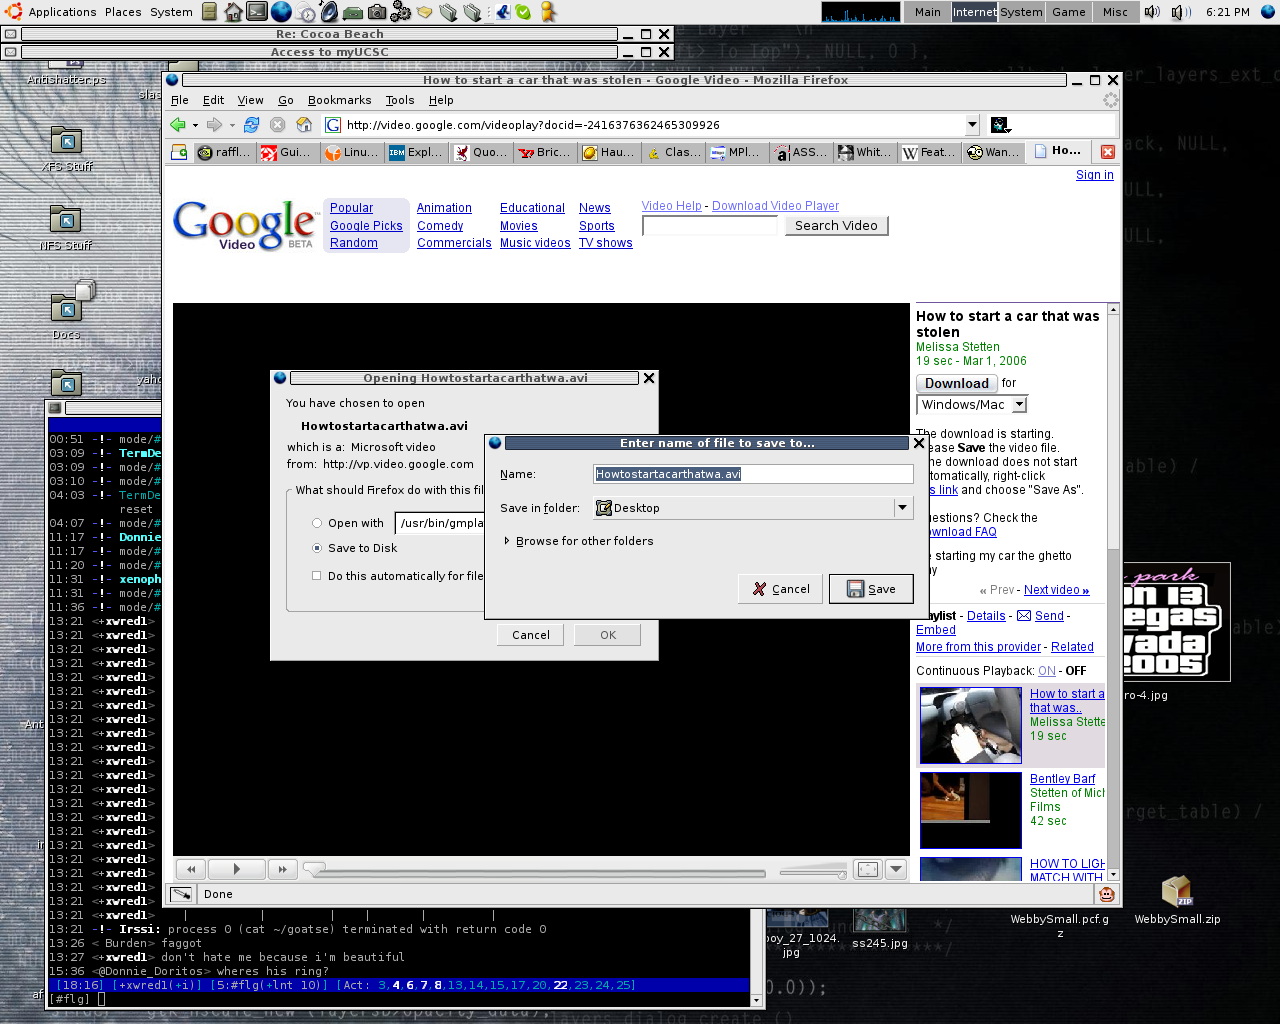This screenshot has height=1024, width=1280.
Task: Launch the music player speaker icon in panel
Action: 329,12
